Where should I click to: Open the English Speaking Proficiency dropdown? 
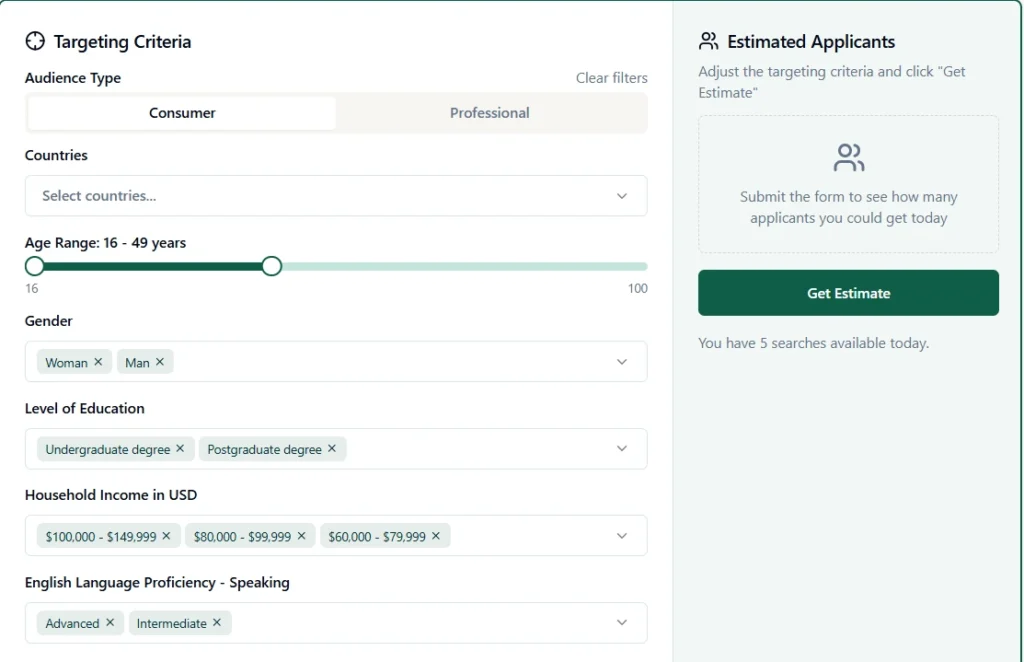(621, 622)
